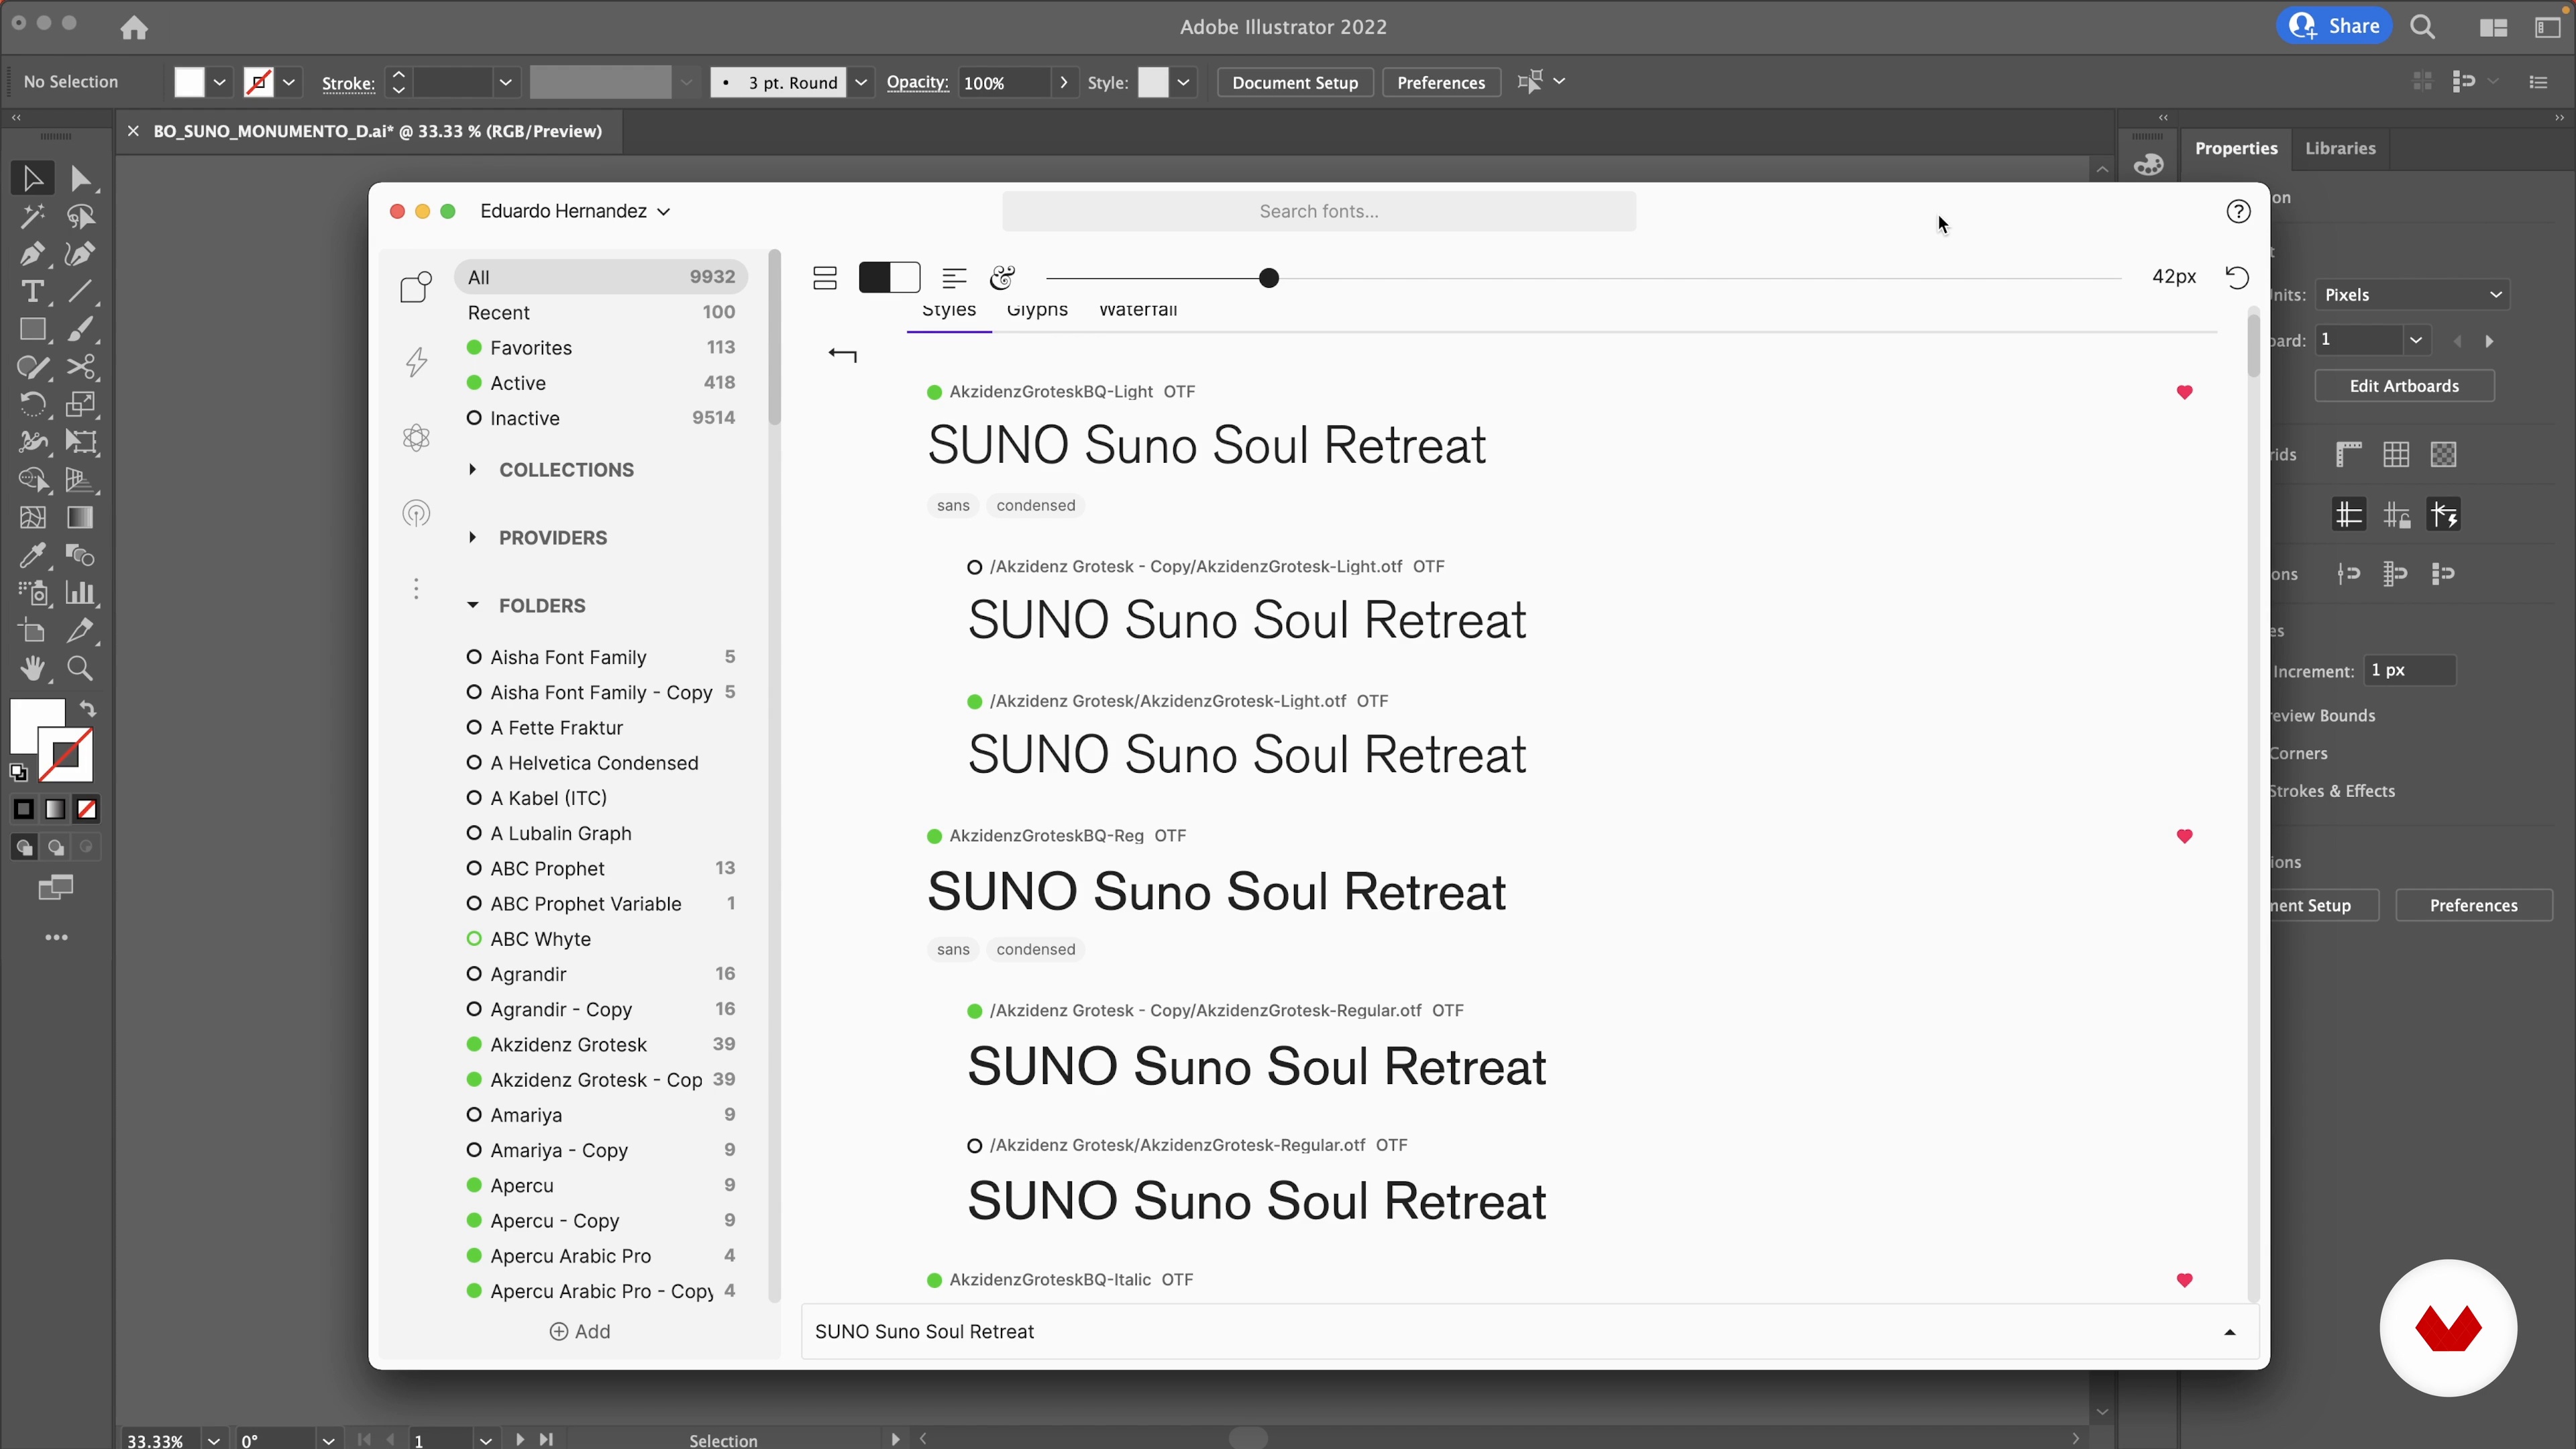Open the Waterfall tab

(1137, 310)
